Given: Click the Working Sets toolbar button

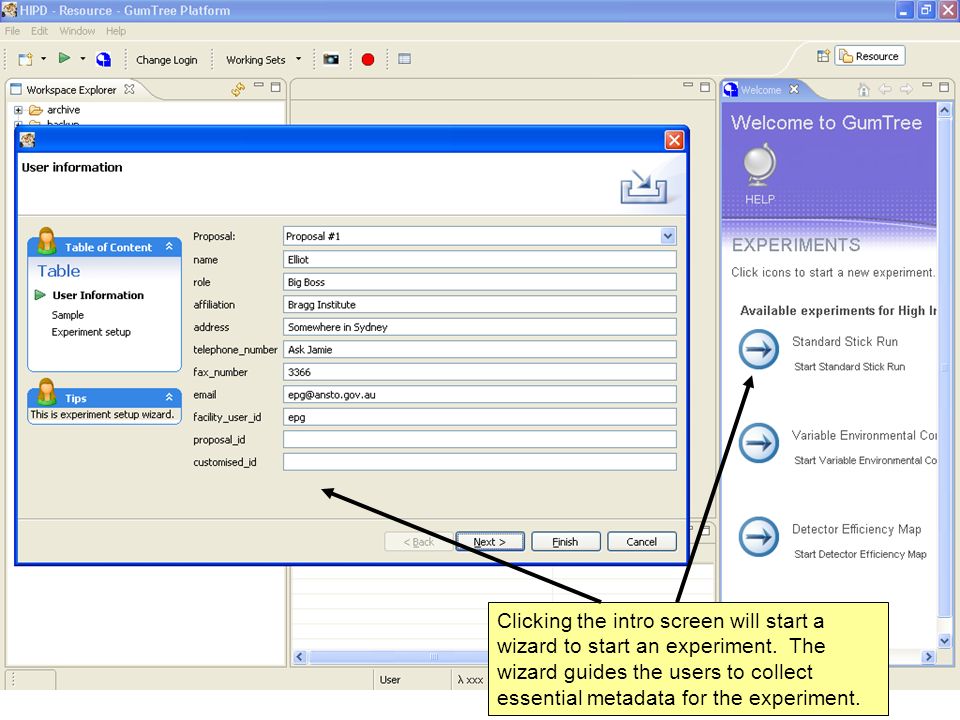Looking at the screenshot, I should [256, 60].
